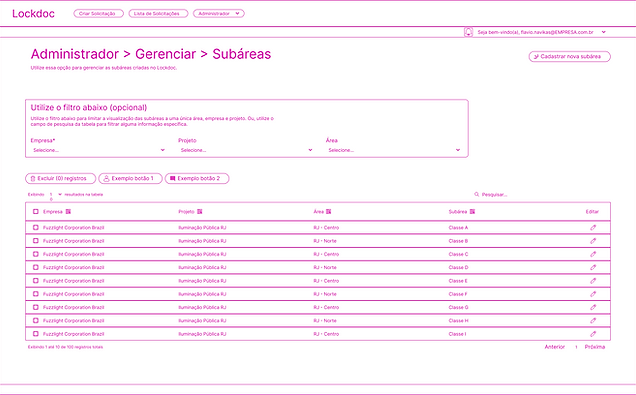Screen dimensions: 636x395
Task: Sort by the Área column icon
Action: click(x=329, y=212)
